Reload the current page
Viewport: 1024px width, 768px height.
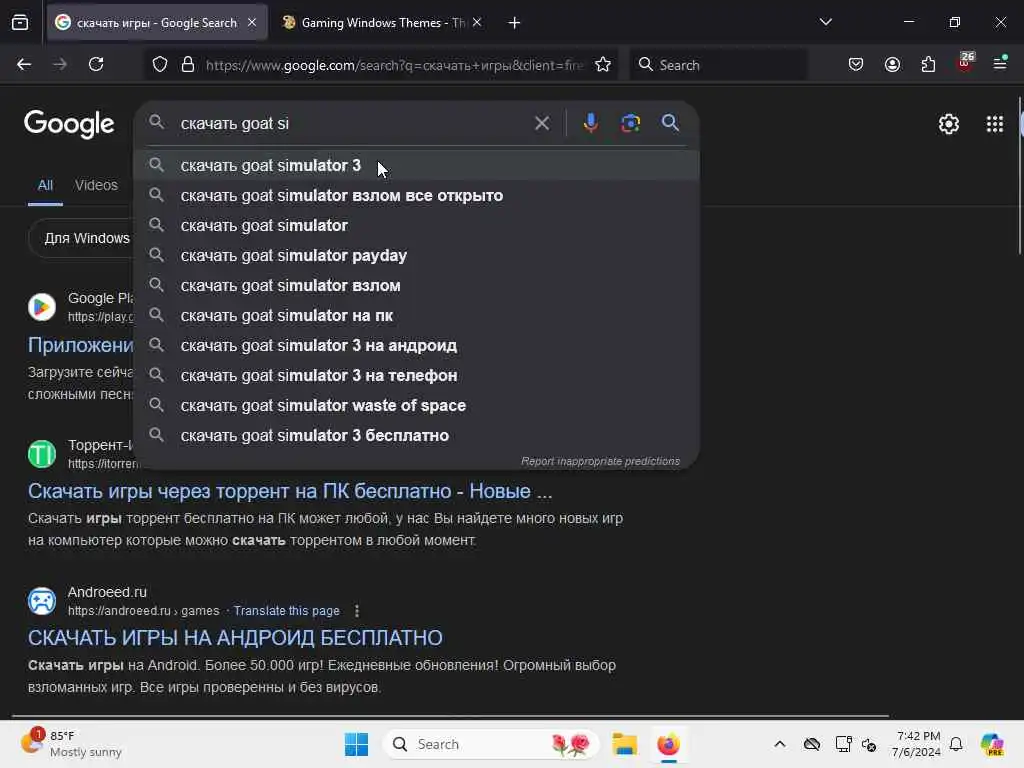(96, 65)
